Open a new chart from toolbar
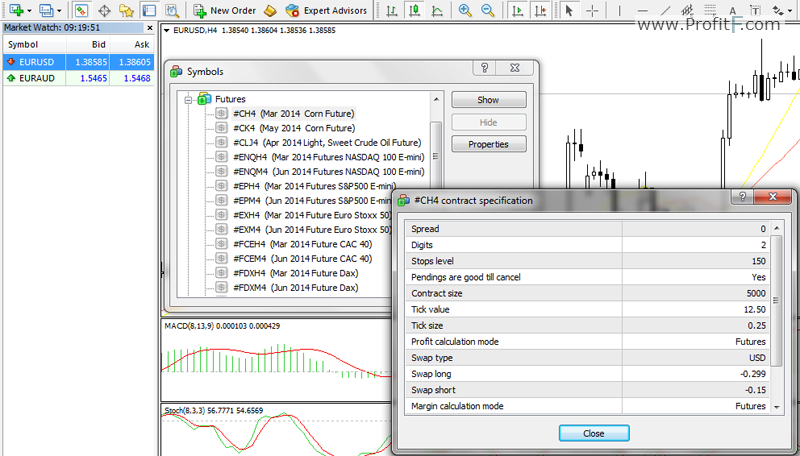 tap(16, 10)
